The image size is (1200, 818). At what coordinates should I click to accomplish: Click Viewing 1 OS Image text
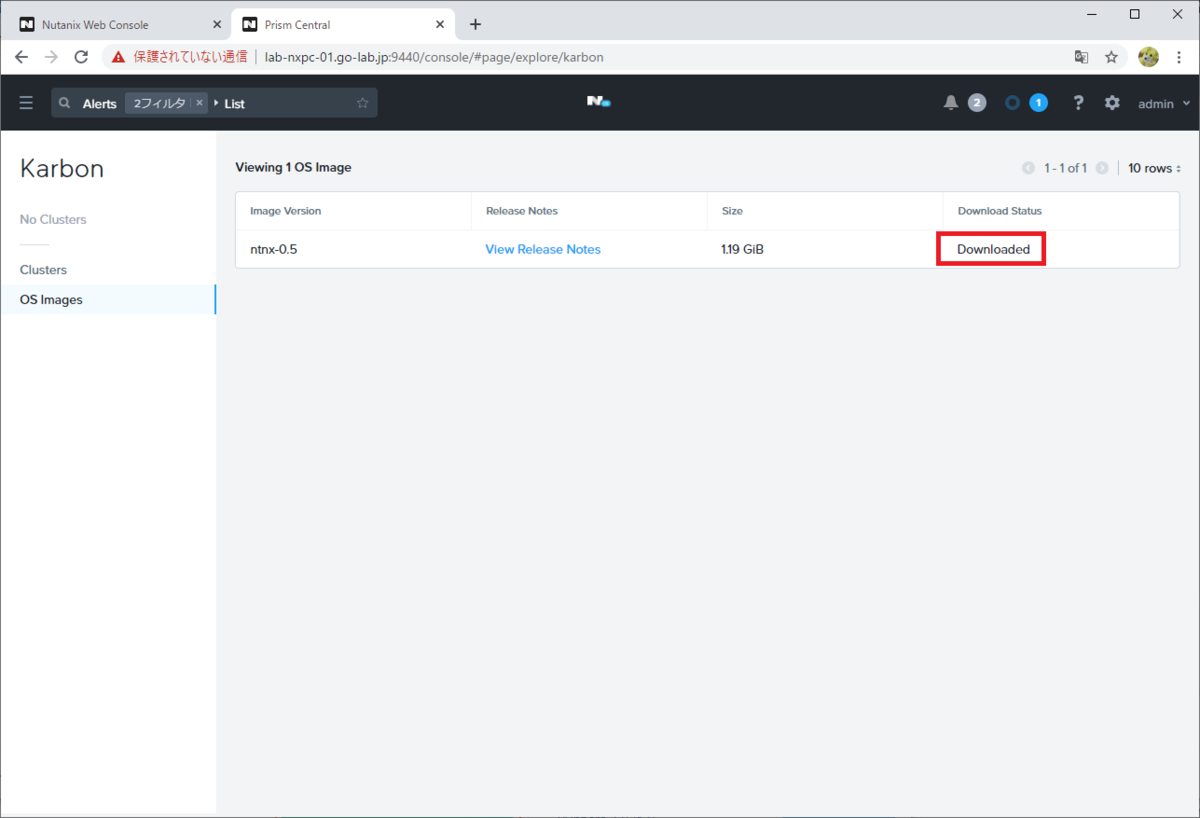[x=293, y=167]
